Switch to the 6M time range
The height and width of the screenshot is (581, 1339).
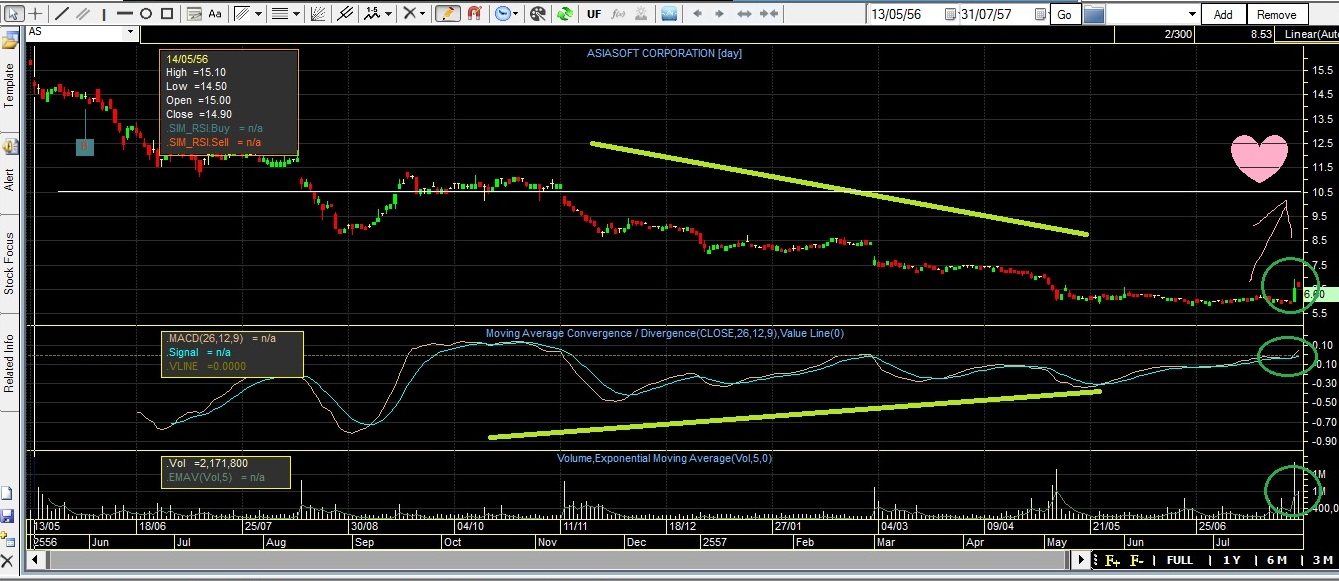[1277, 560]
